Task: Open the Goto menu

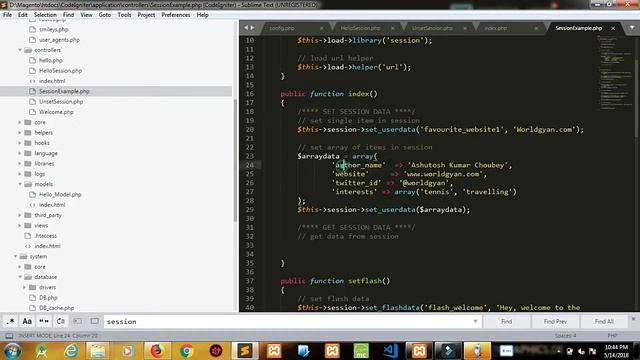Action: [104, 15]
